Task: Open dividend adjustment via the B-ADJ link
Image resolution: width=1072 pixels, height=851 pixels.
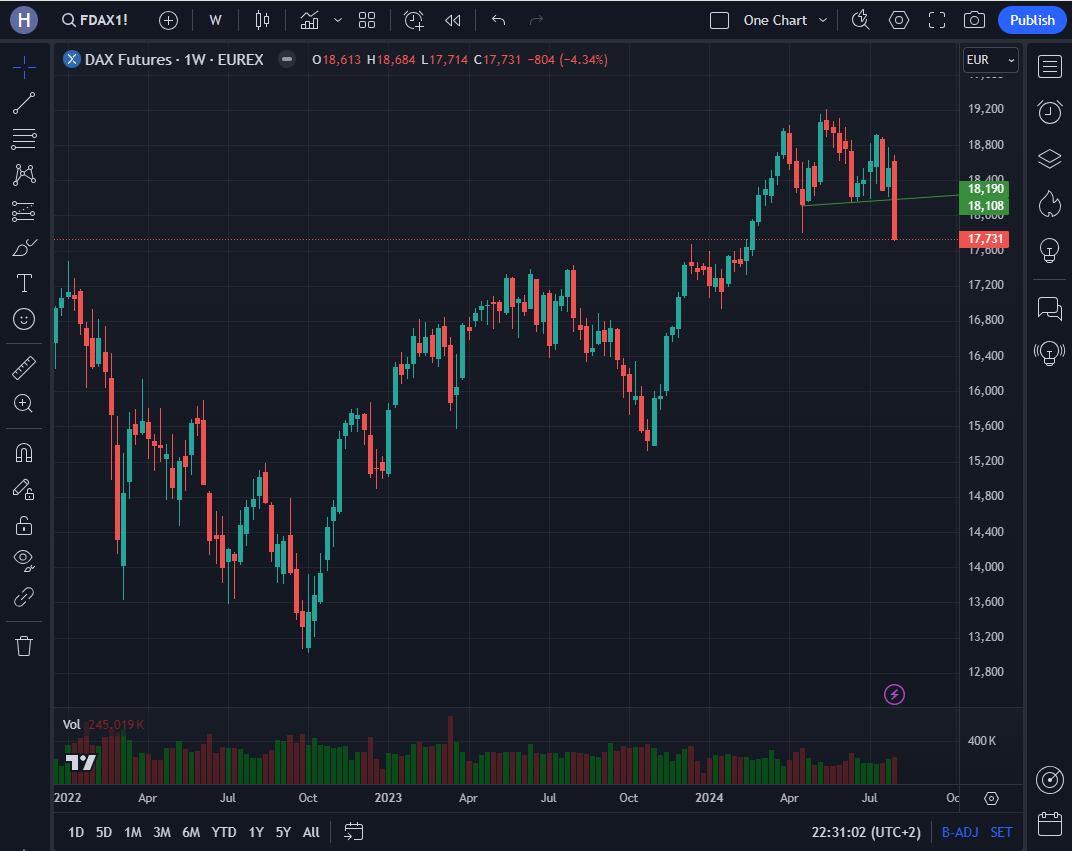Action: pyautogui.click(x=960, y=831)
